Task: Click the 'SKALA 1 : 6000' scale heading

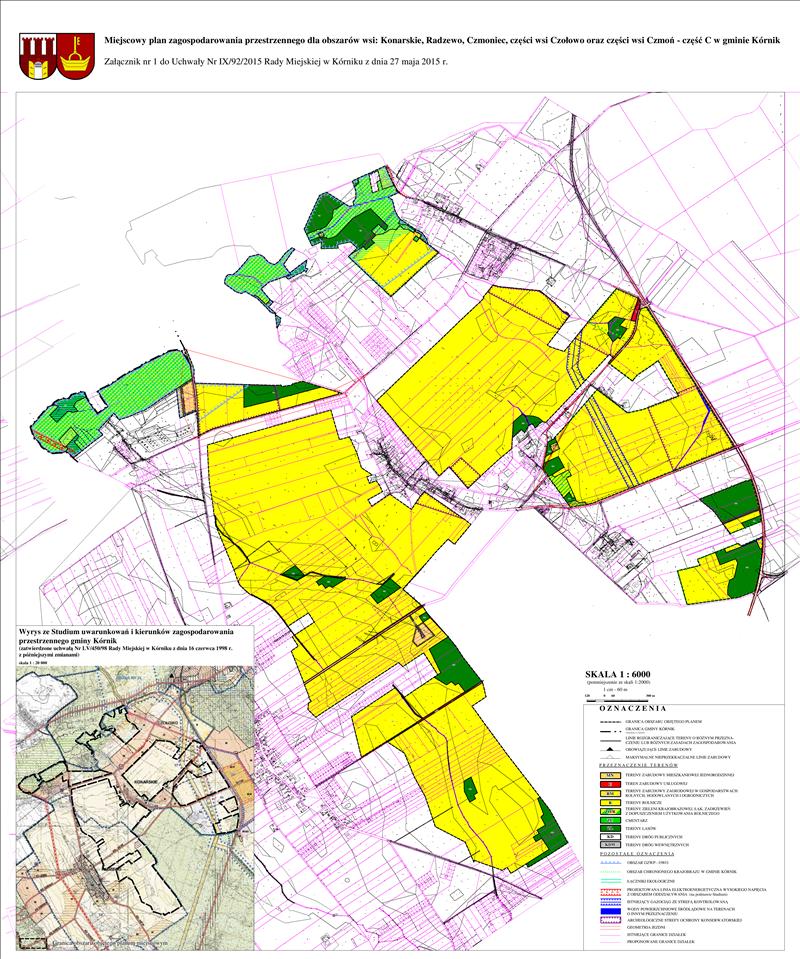Action: click(618, 675)
